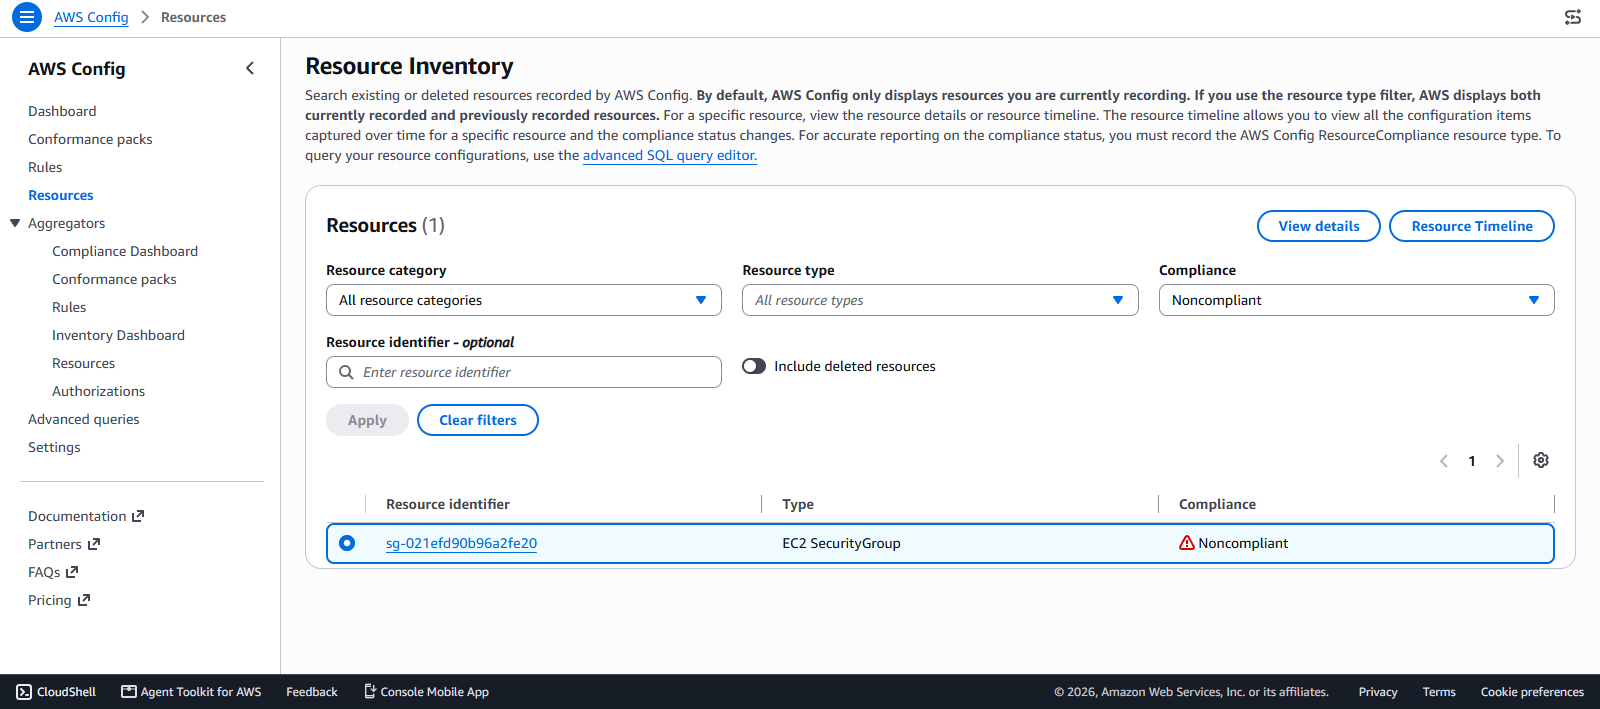Click the View details button

1319,226
